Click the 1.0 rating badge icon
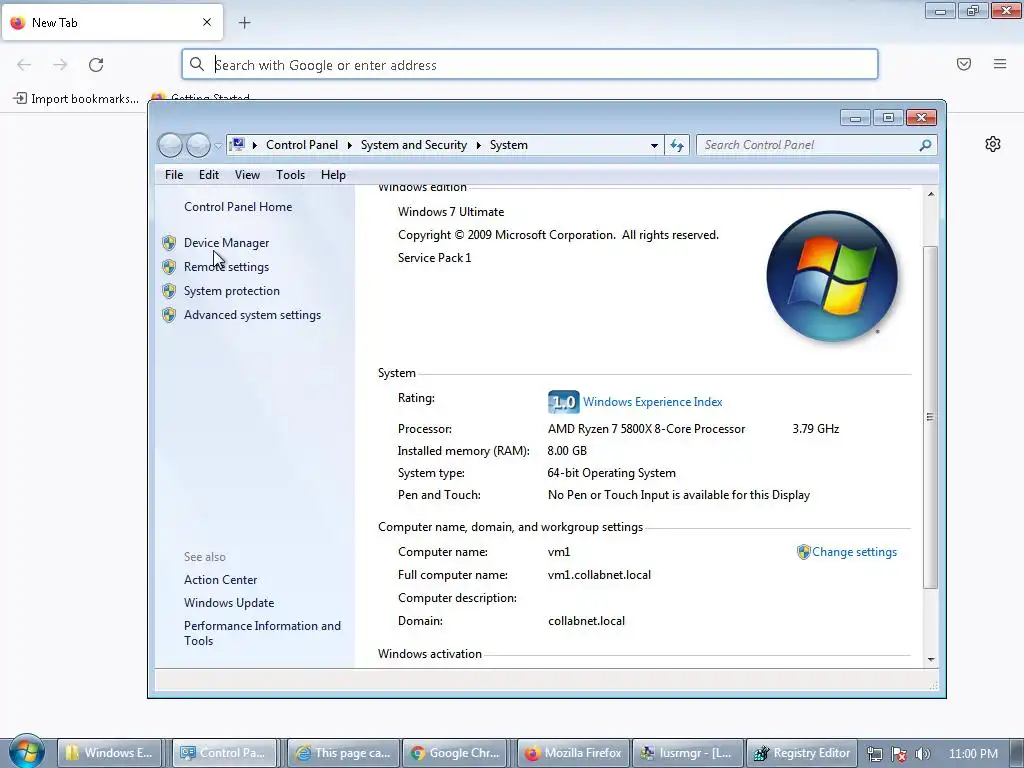This screenshot has height=768, width=1024. tap(563, 402)
